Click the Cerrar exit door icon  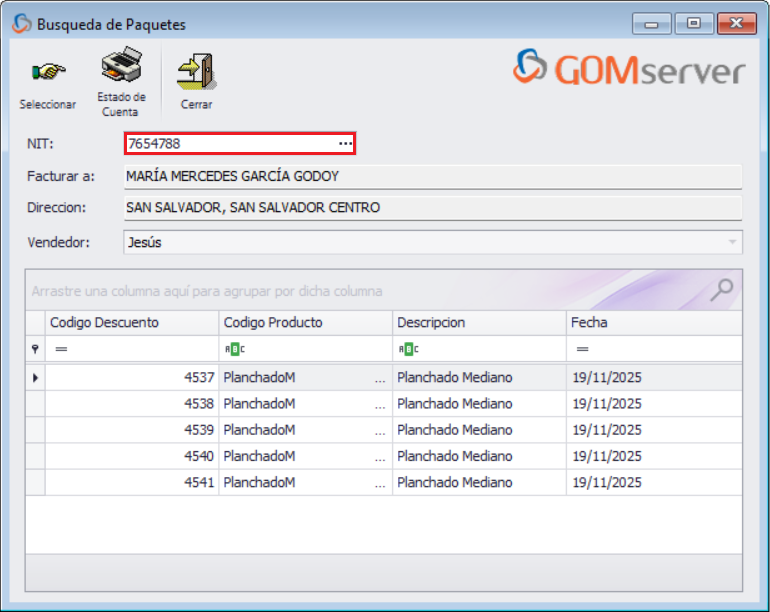196,72
